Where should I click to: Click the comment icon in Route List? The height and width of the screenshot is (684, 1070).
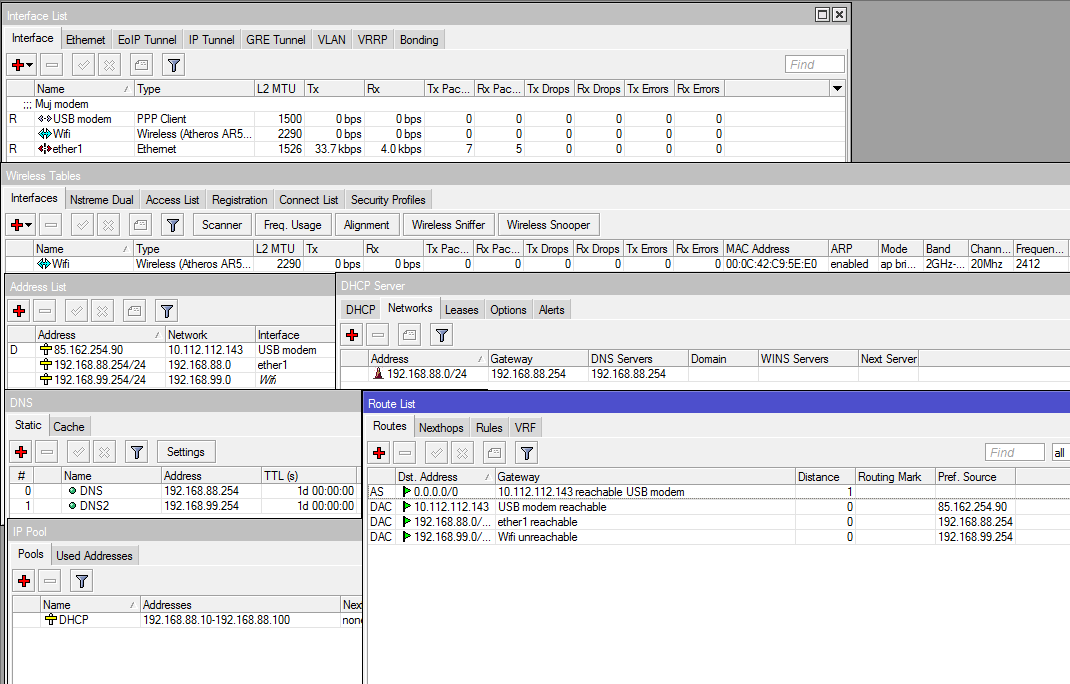495,453
